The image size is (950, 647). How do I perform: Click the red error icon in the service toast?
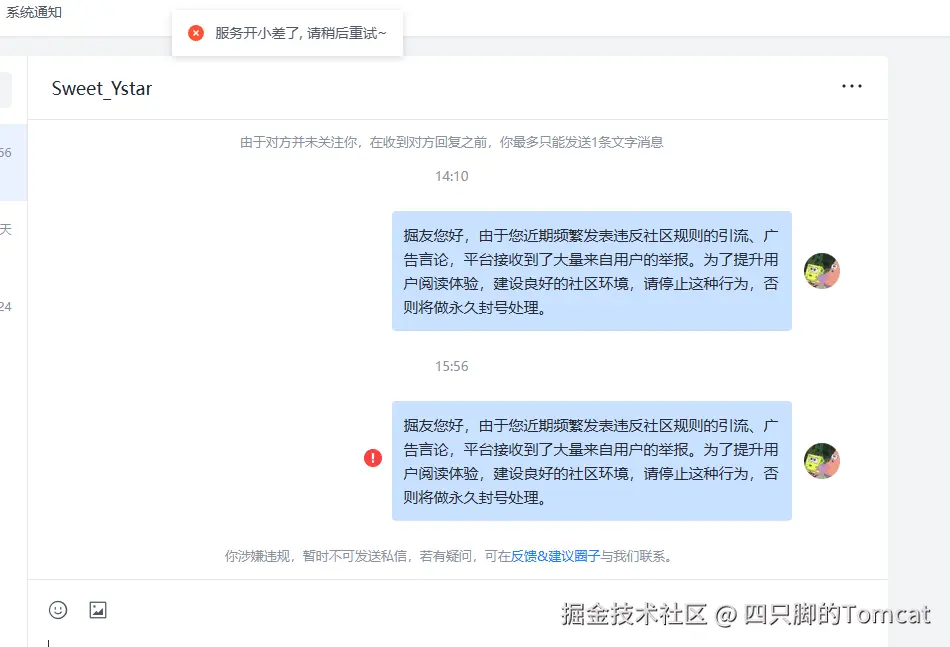[194, 32]
